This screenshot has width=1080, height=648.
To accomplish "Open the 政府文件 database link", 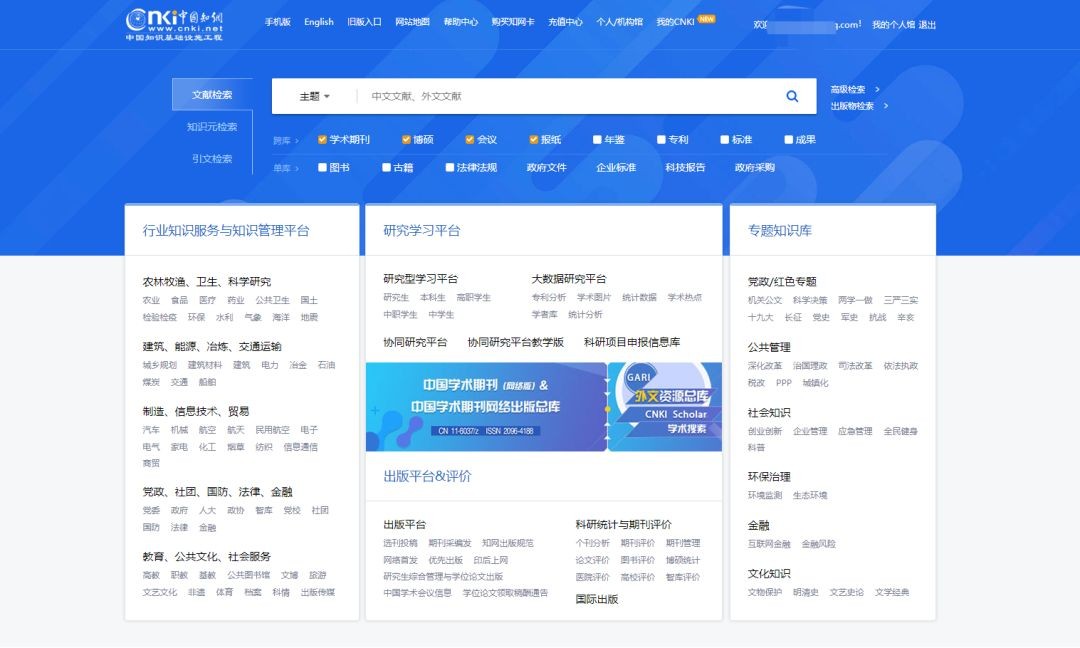I will (546, 167).
